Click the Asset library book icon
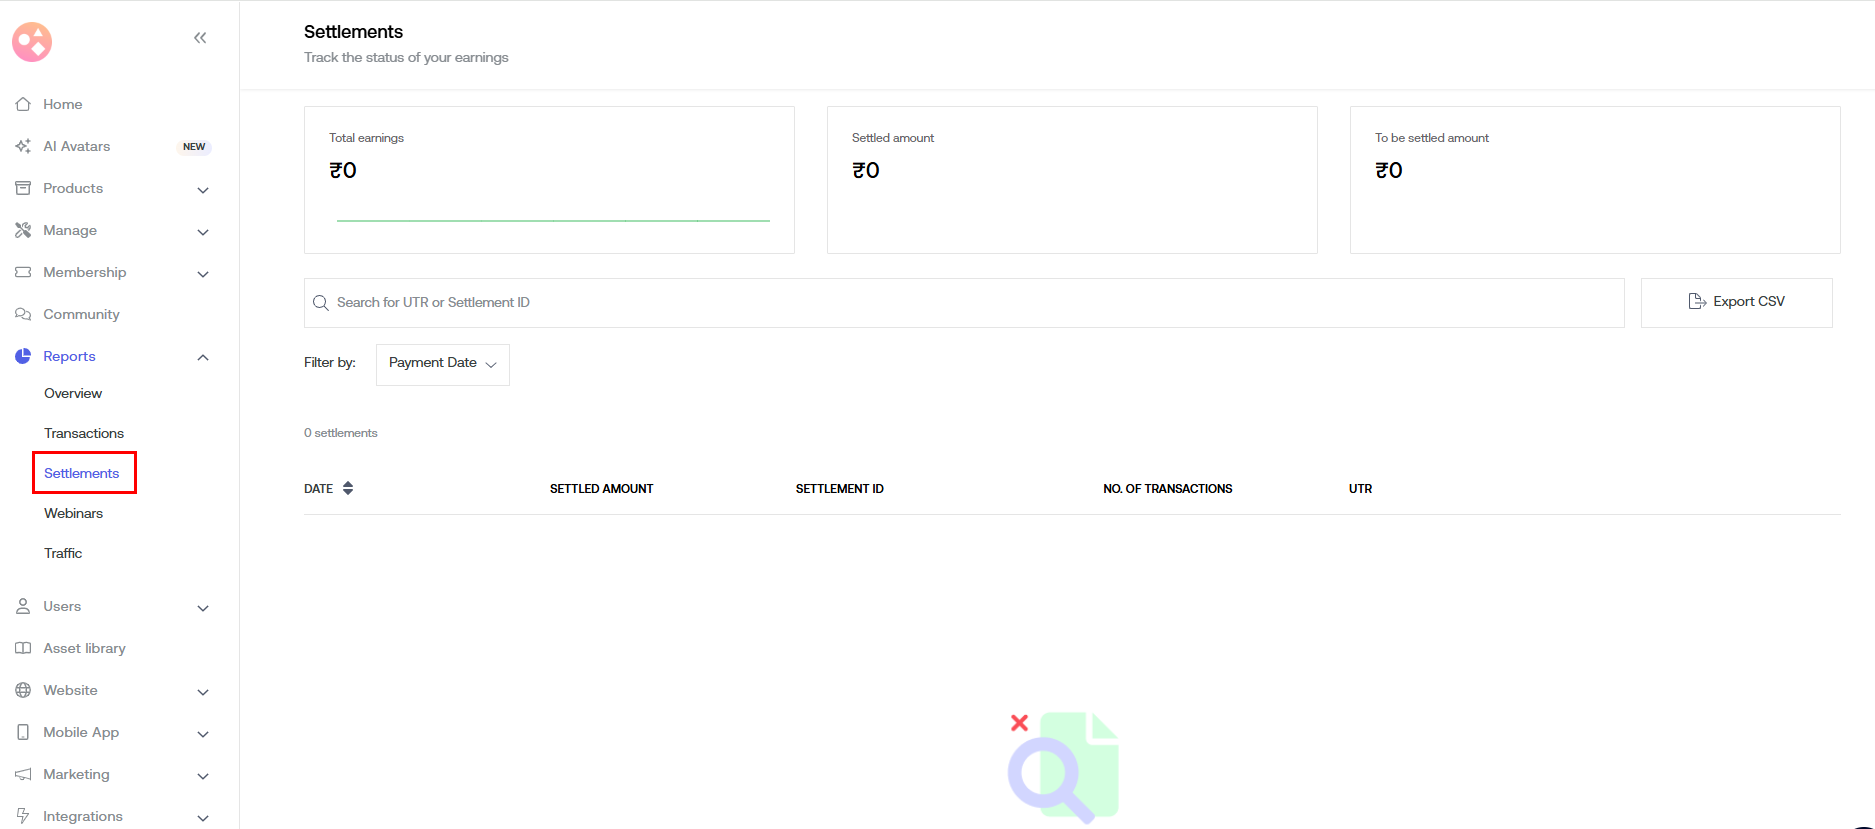The image size is (1875, 829). point(23,648)
